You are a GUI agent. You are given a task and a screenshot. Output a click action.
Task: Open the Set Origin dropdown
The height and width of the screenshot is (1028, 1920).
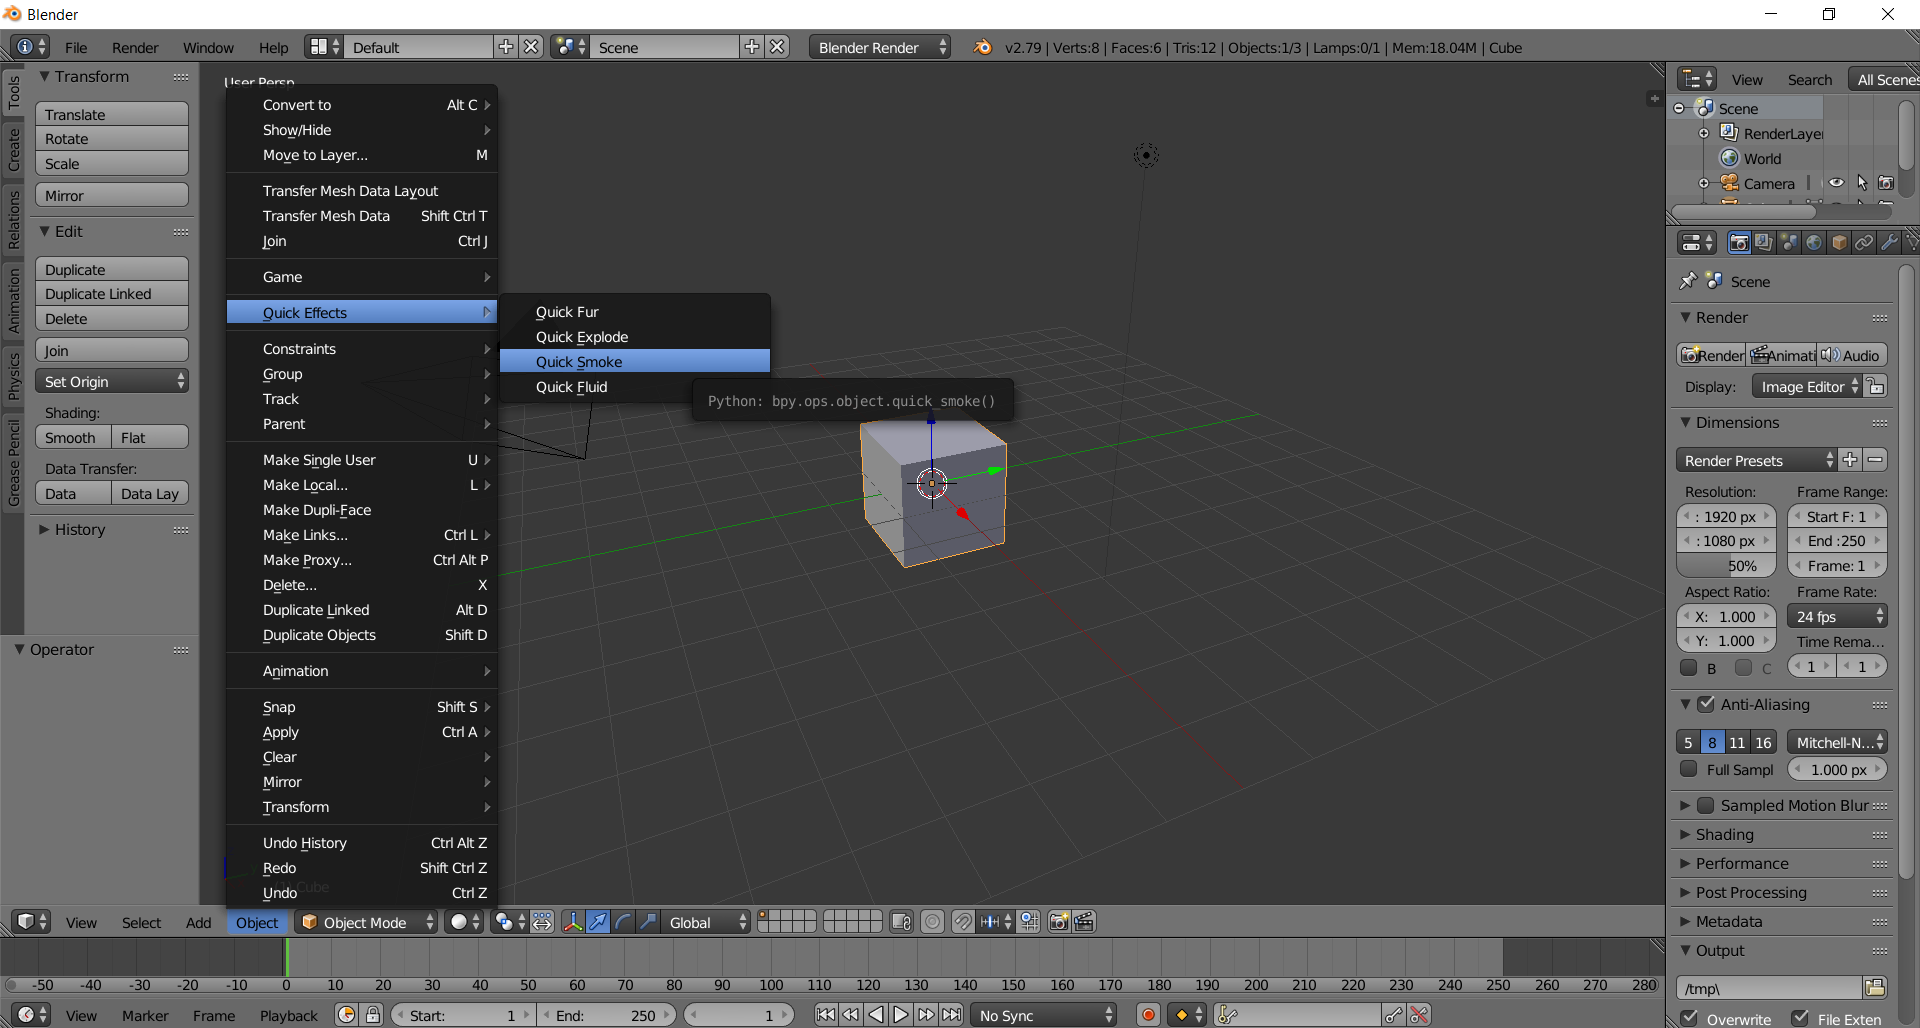[x=112, y=381]
